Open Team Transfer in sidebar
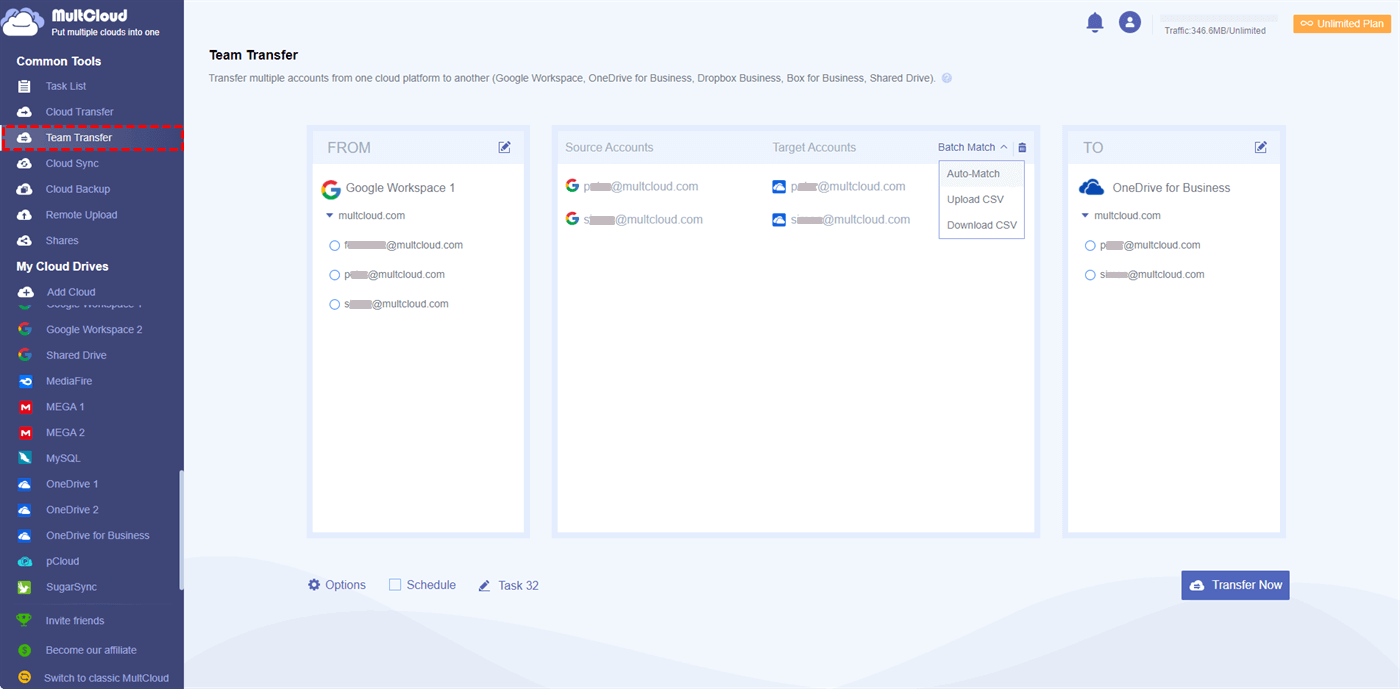This screenshot has height=689, width=1400. (x=92, y=138)
